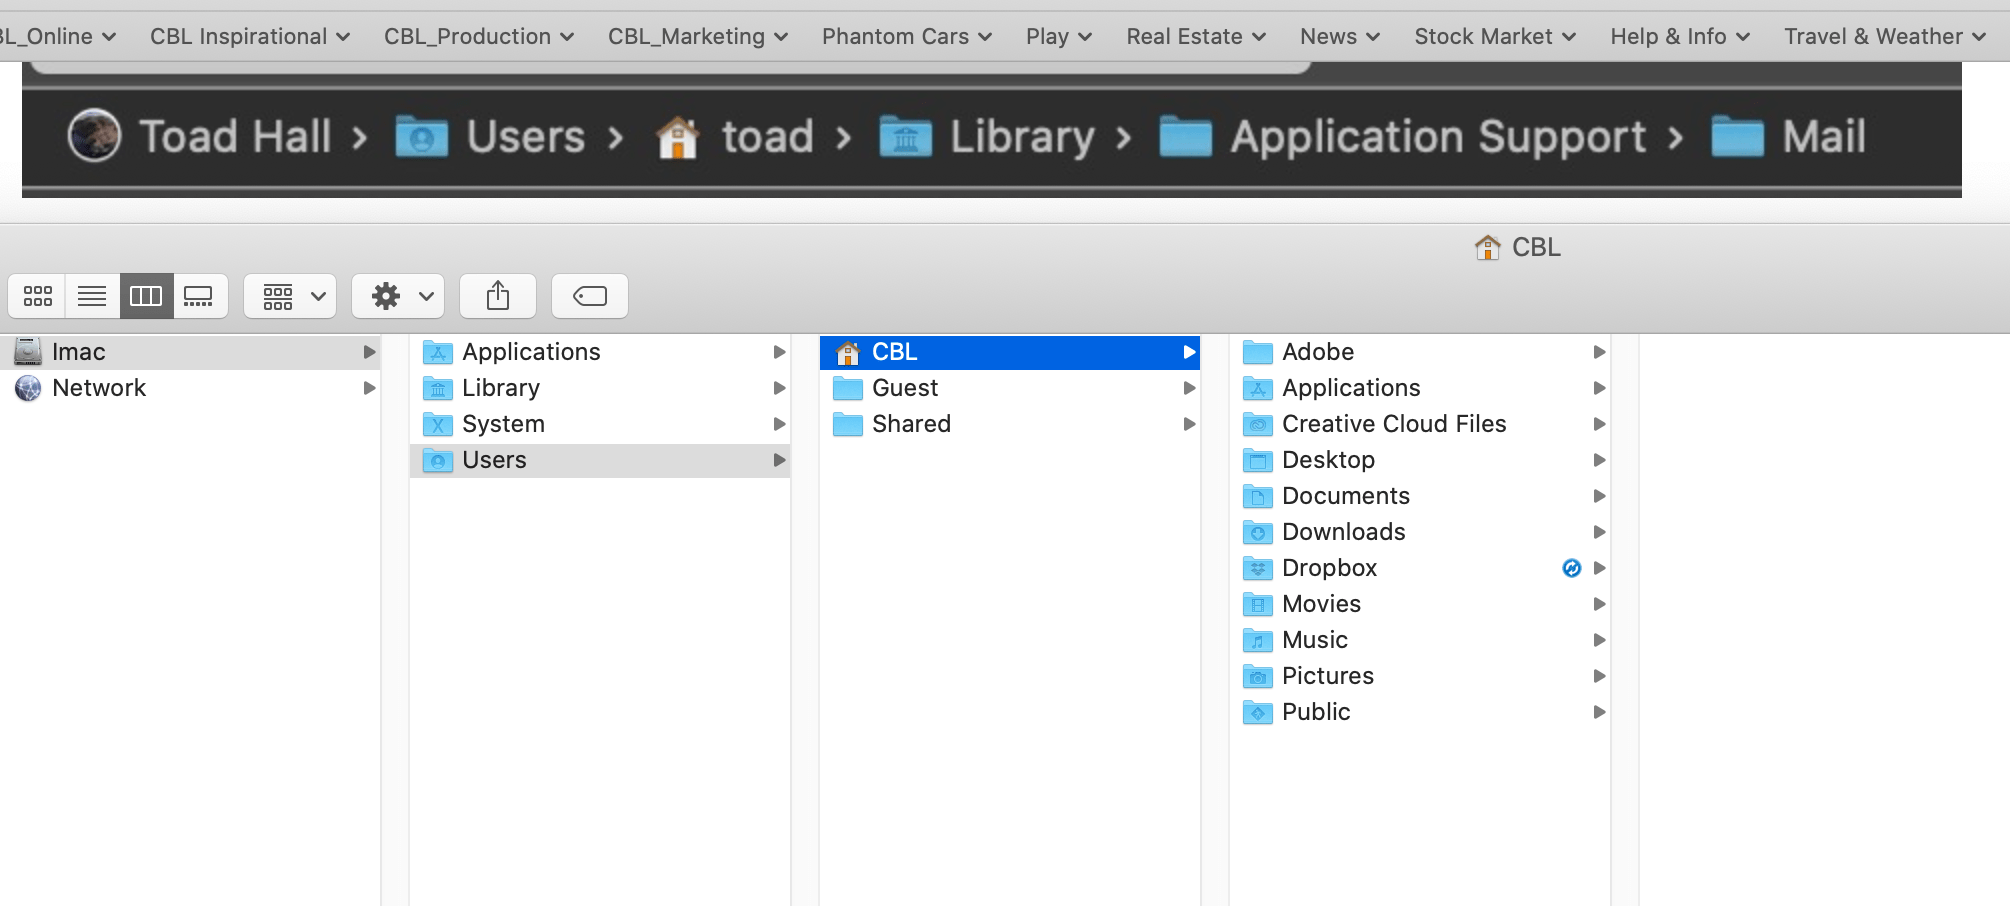
Task: Open the Tags icon
Action: coord(589,296)
